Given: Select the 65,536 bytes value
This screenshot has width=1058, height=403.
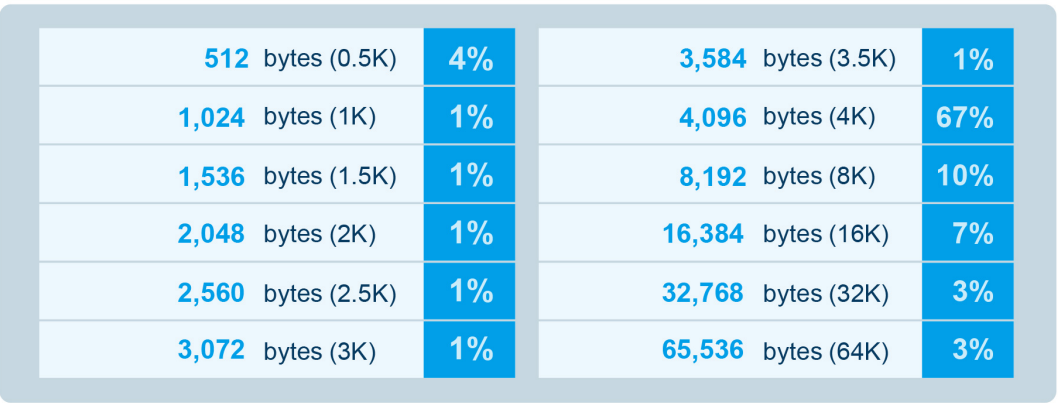Looking at the screenshot, I should (x=703, y=351).
